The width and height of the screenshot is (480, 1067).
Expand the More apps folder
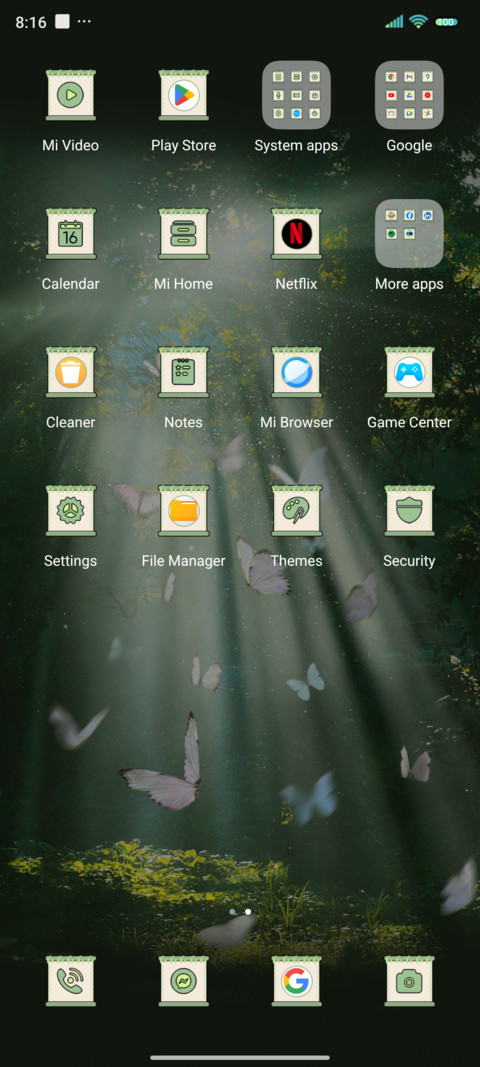[409, 233]
